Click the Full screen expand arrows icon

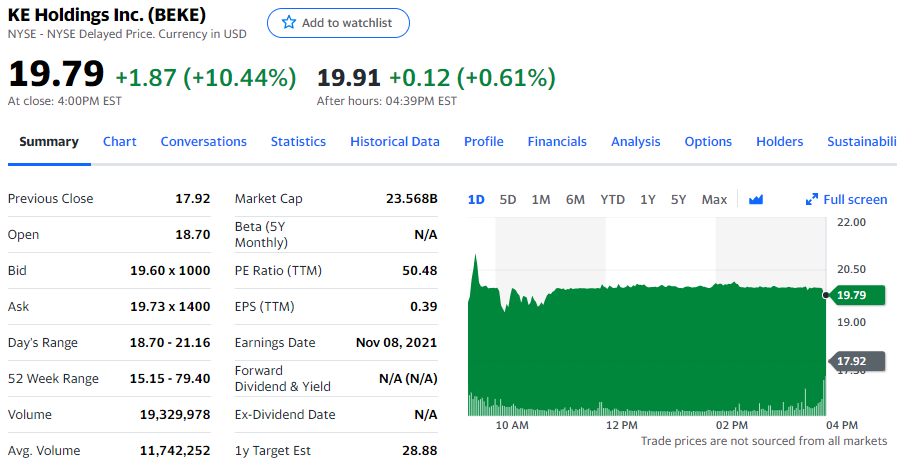[811, 200]
